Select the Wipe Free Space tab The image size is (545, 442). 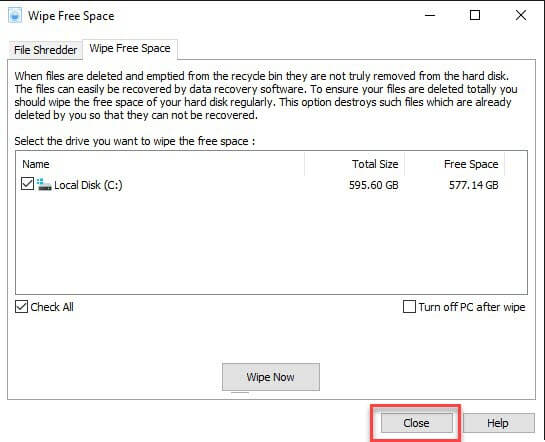click(130, 49)
